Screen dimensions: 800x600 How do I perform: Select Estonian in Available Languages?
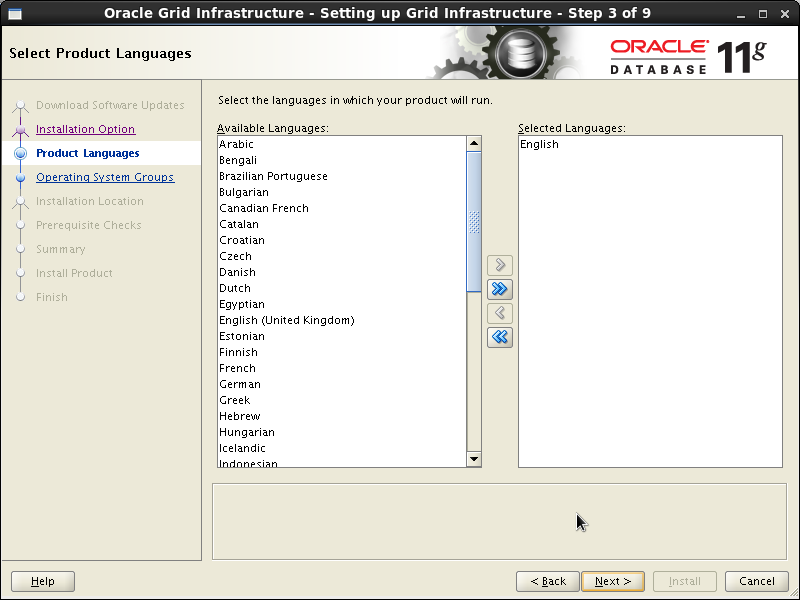tap(341, 336)
